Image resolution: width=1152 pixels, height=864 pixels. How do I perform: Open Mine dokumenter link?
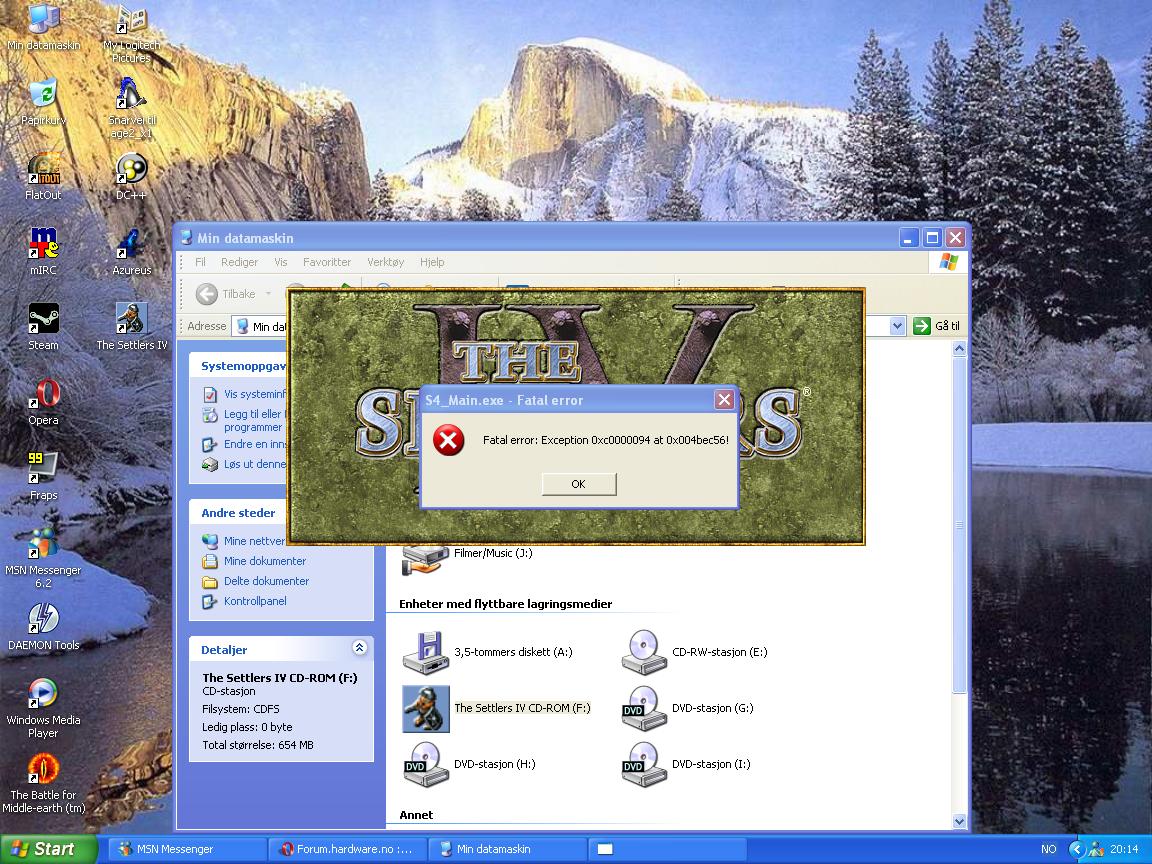(x=254, y=561)
